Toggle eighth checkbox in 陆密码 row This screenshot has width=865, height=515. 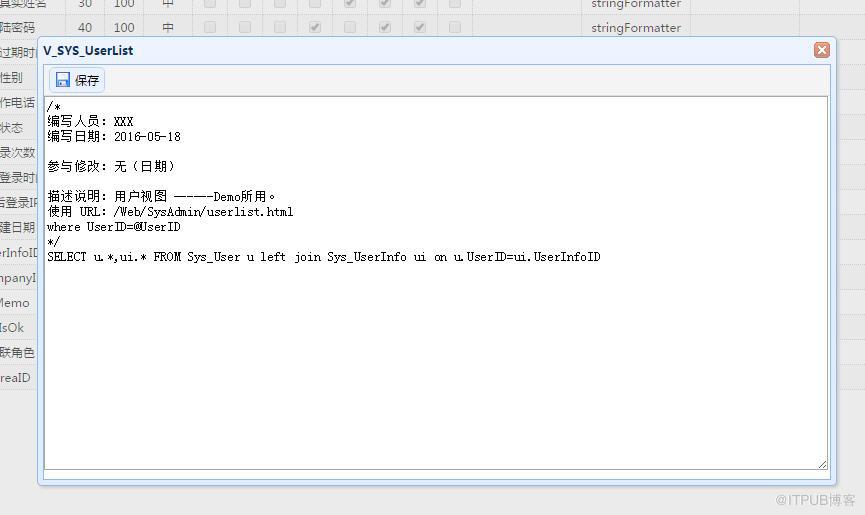pyautogui.click(x=455, y=27)
